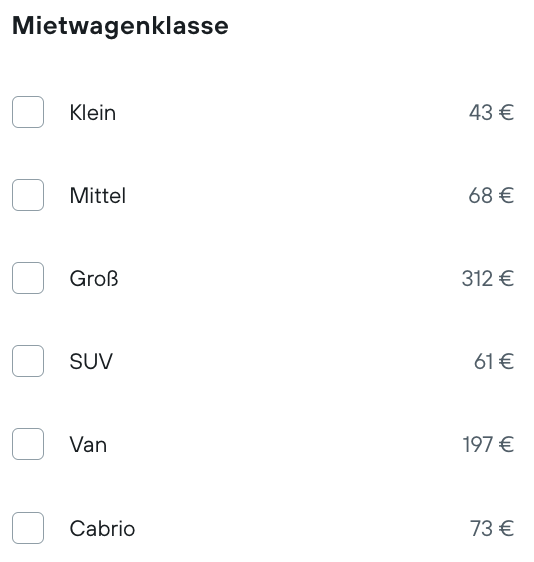The image size is (534, 562).
Task: Click the SUV label text
Action: [91, 362]
